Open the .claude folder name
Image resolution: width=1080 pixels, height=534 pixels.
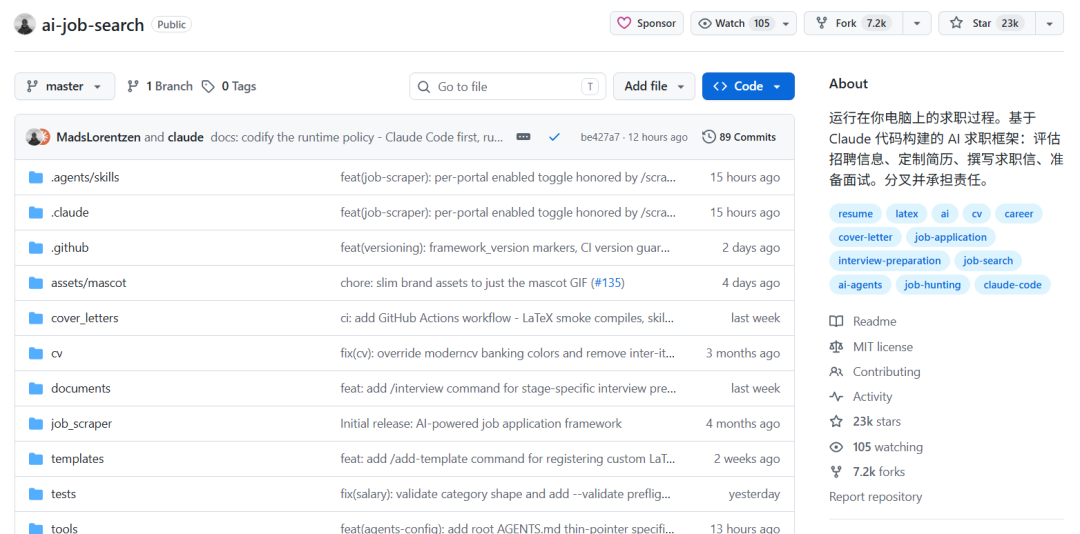tap(70, 213)
